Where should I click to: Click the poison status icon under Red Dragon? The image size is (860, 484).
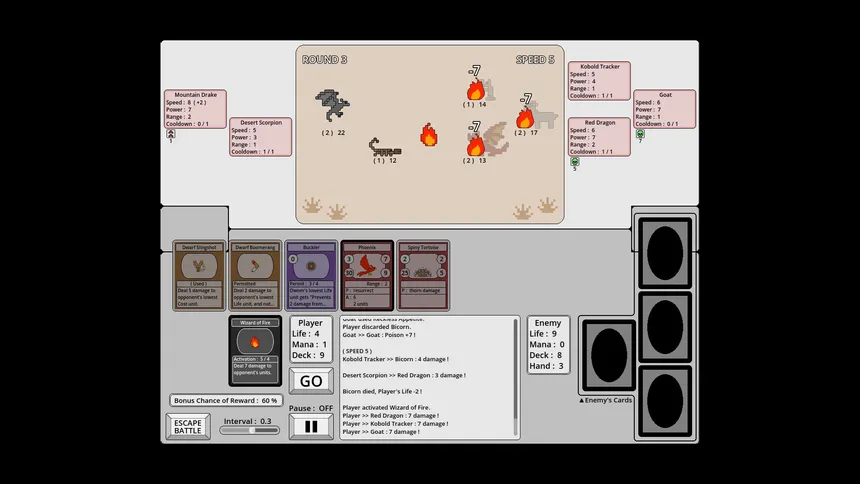point(575,161)
